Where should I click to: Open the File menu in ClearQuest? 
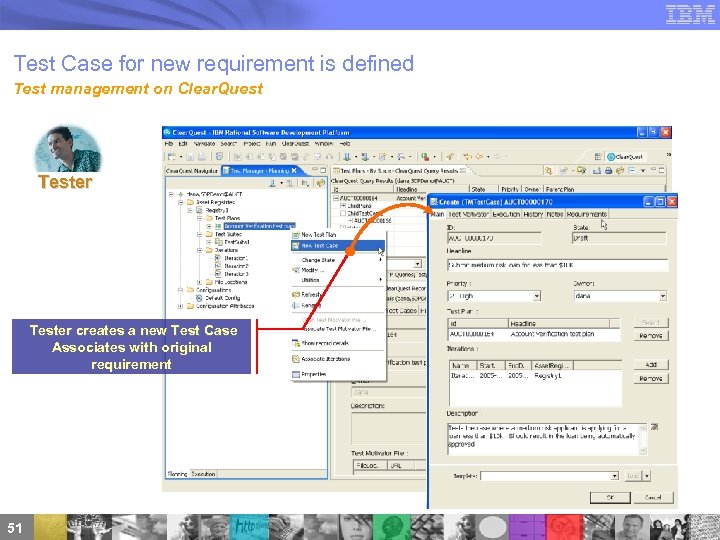[169, 144]
